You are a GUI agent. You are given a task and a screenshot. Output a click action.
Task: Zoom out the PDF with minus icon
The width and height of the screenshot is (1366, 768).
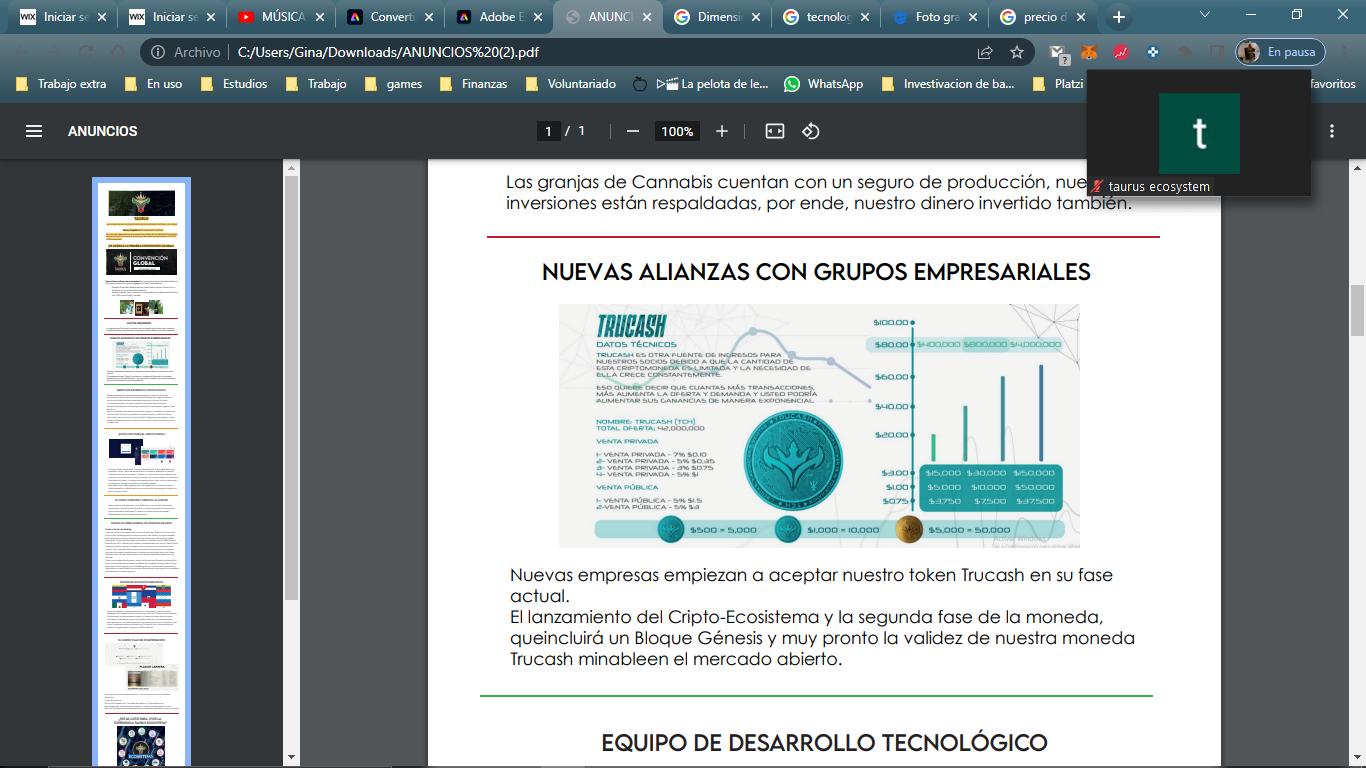632,131
